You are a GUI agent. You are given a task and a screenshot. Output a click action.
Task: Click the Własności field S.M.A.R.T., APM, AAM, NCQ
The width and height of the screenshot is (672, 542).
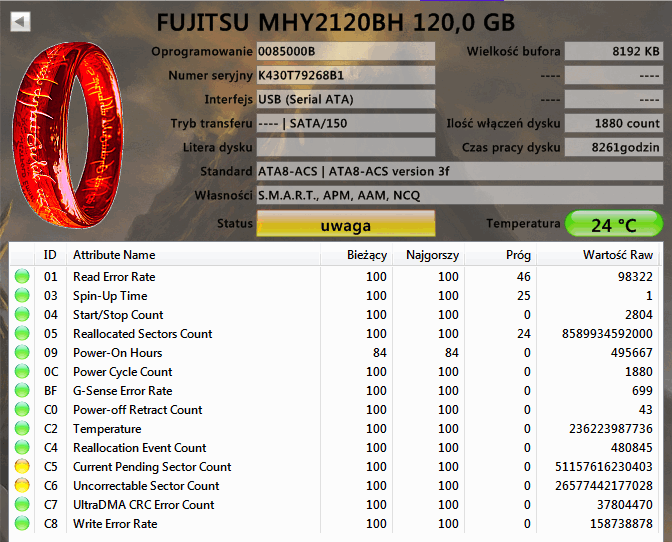click(460, 195)
